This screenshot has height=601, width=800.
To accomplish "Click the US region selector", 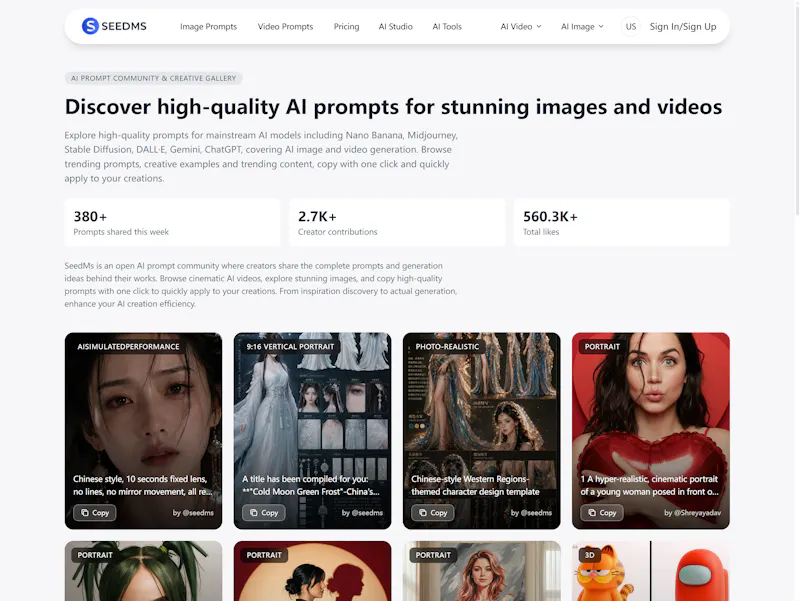I will (631, 27).
